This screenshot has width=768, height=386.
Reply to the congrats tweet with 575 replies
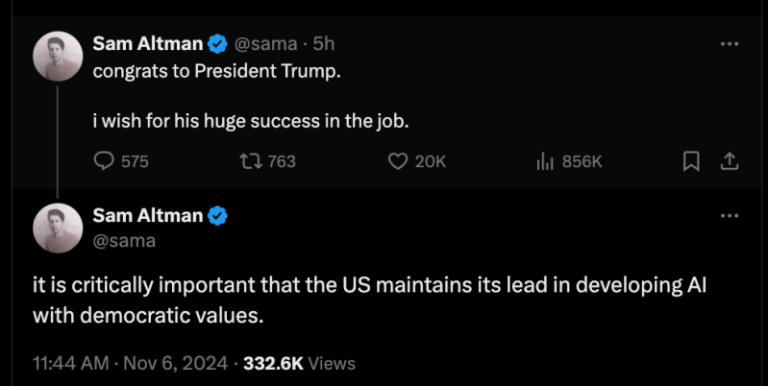[x=121, y=161]
